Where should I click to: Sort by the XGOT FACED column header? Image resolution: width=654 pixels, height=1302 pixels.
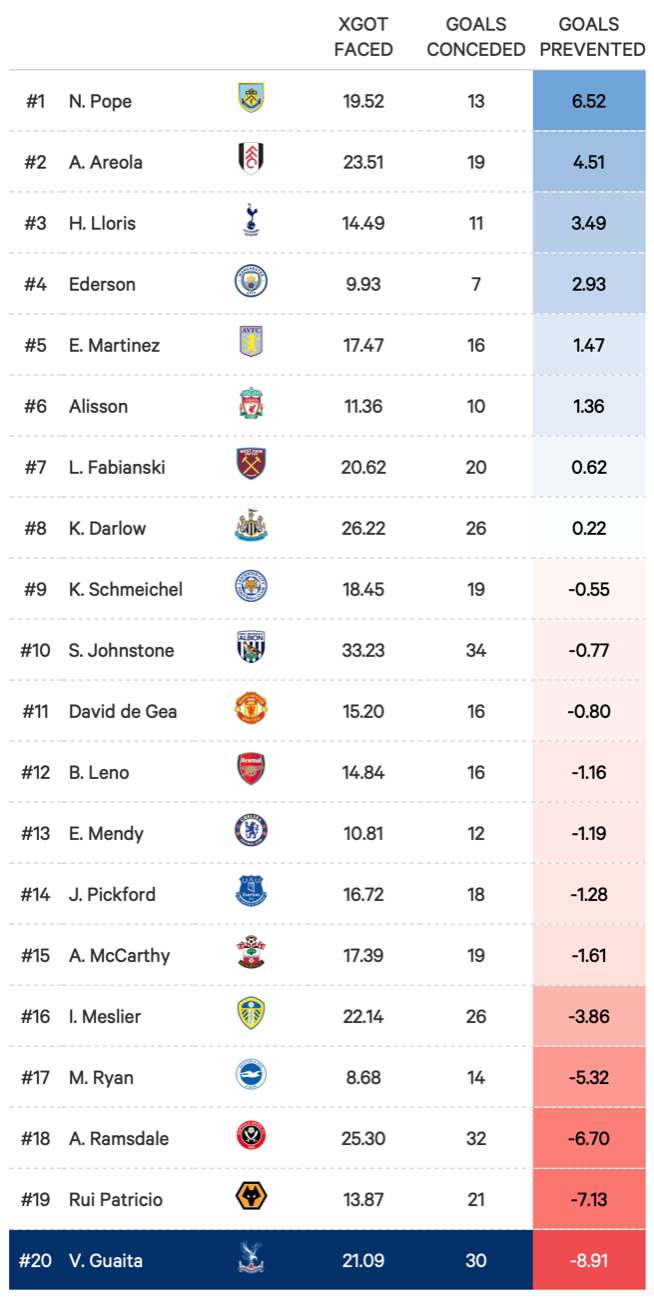click(363, 36)
